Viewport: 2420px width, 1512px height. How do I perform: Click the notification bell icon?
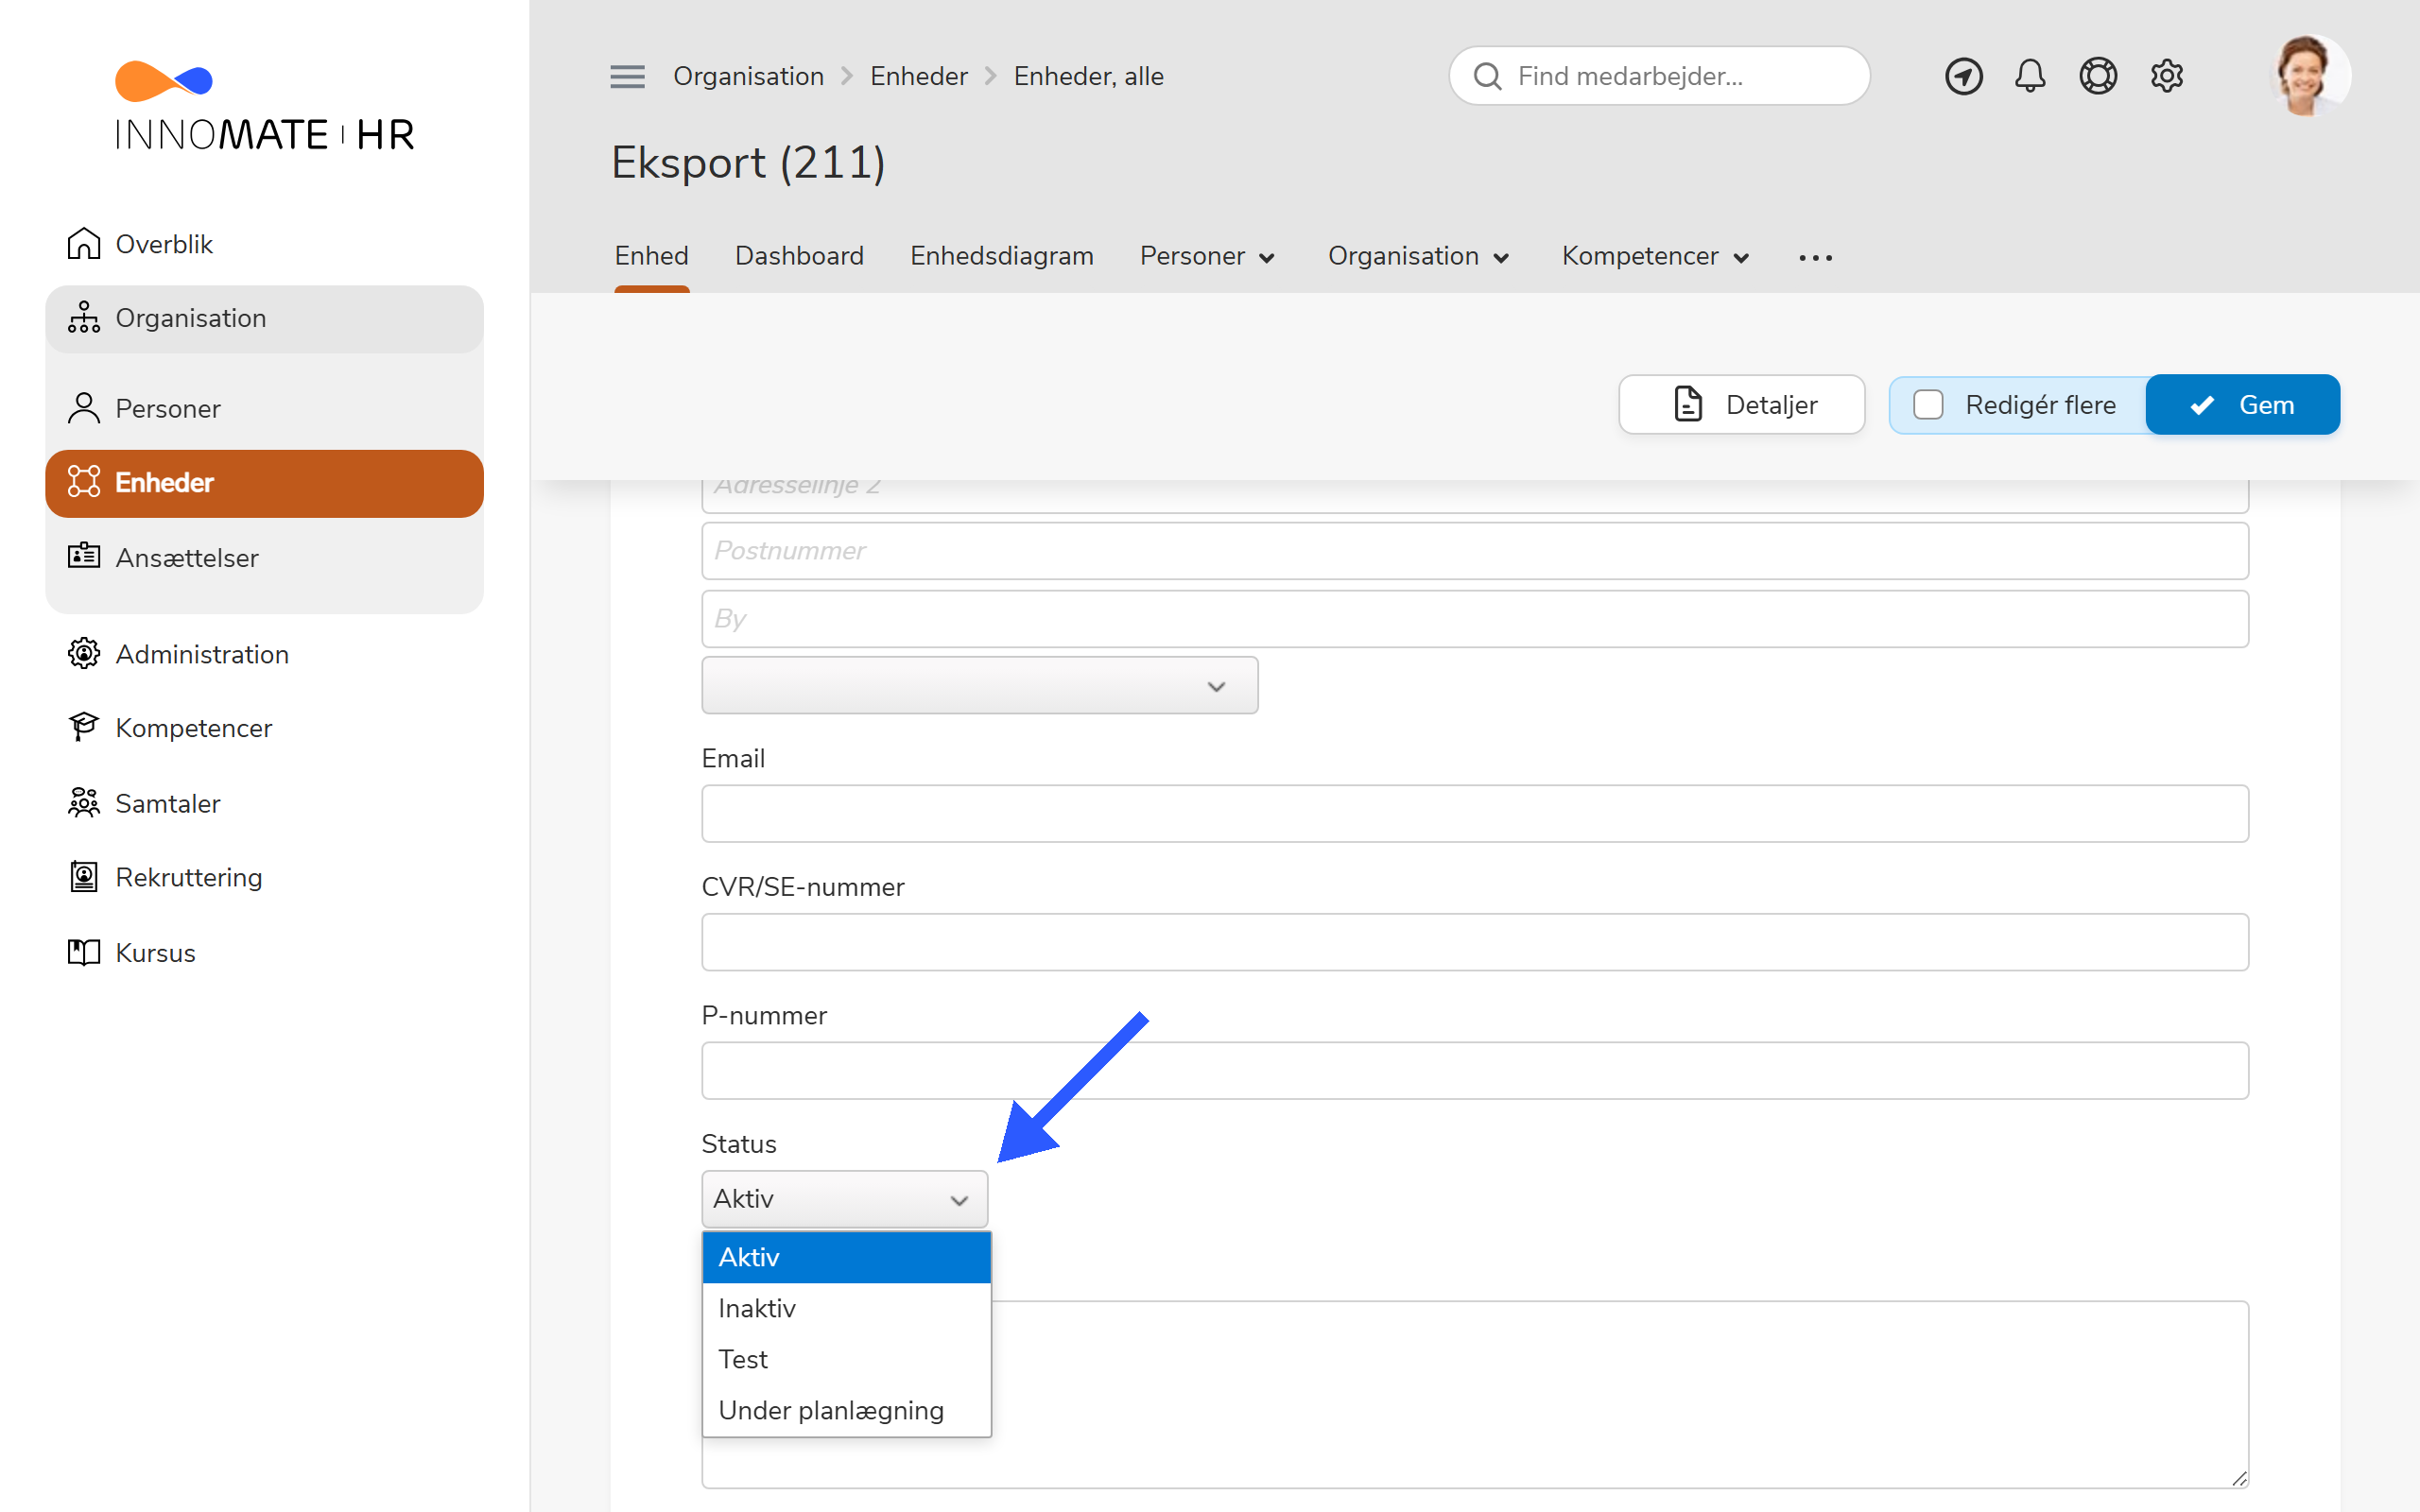click(x=2029, y=76)
